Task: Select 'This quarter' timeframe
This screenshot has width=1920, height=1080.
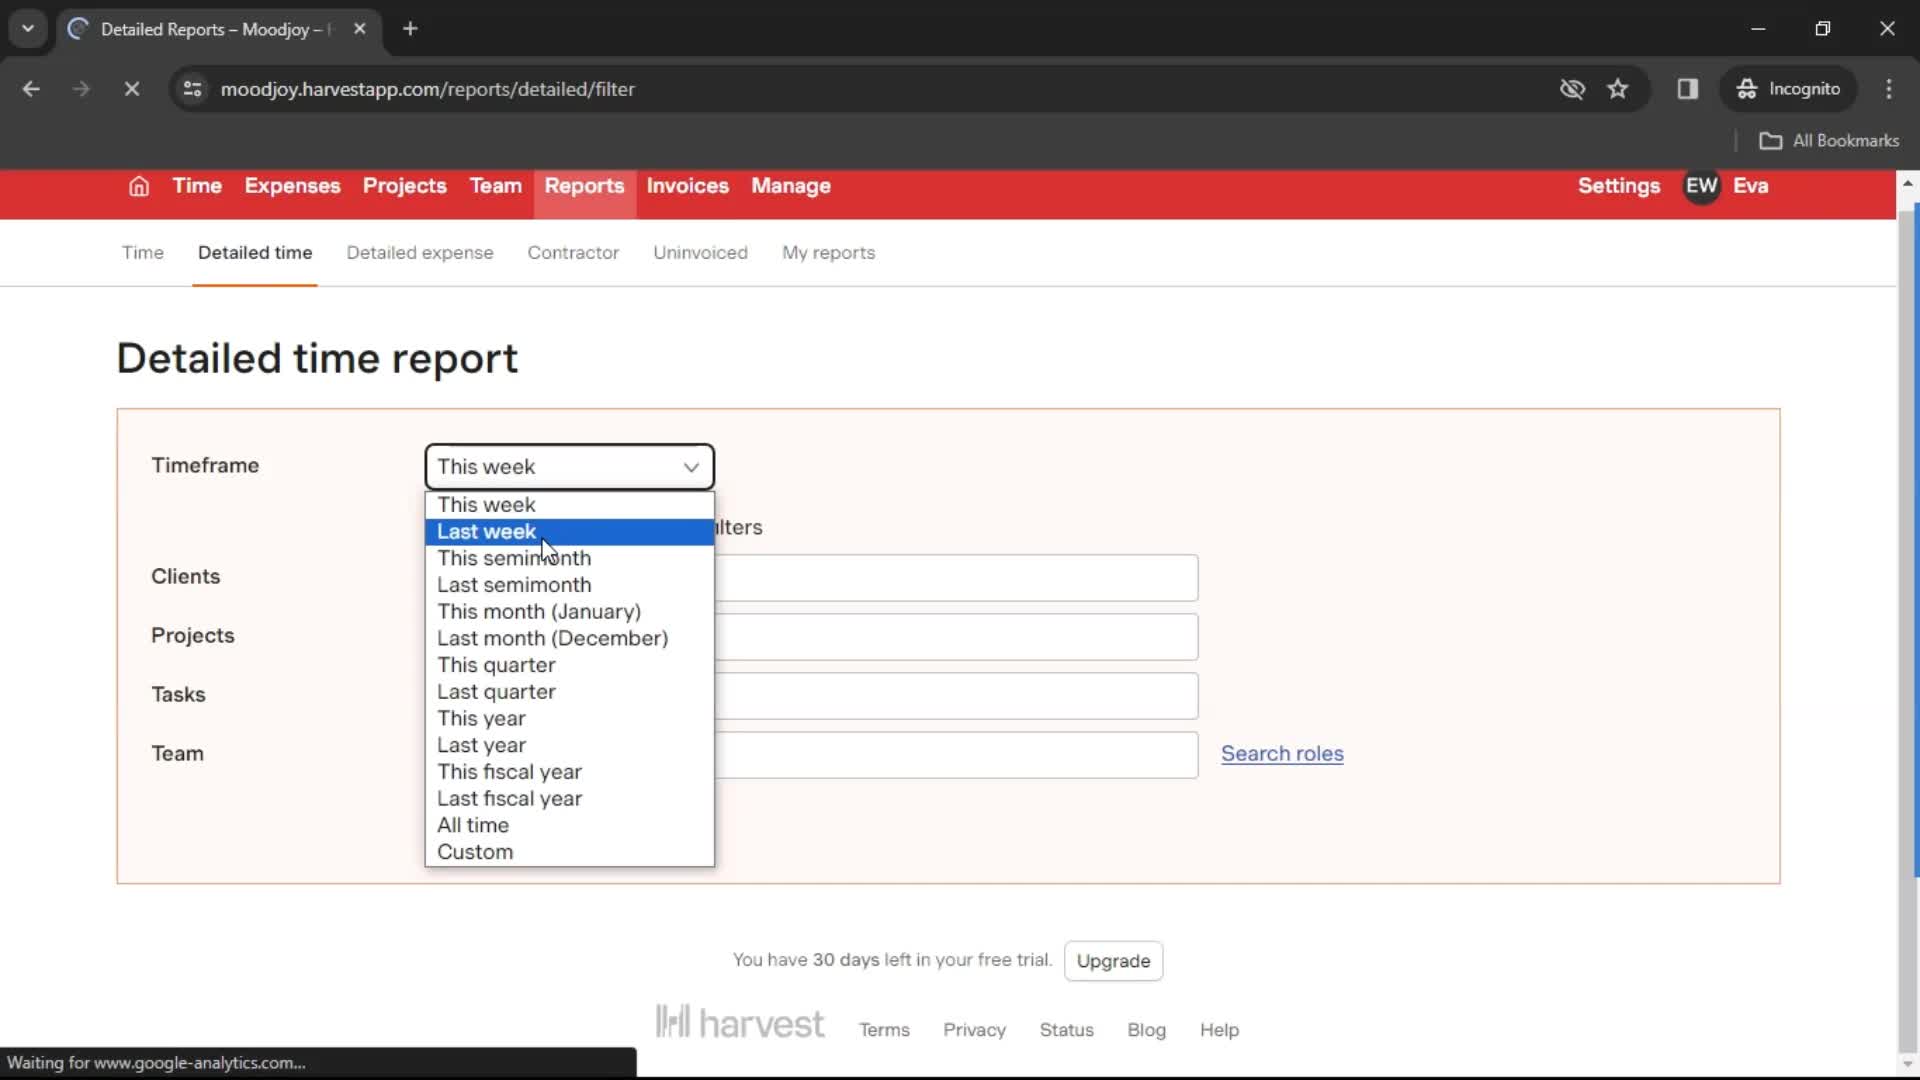Action: point(569,665)
